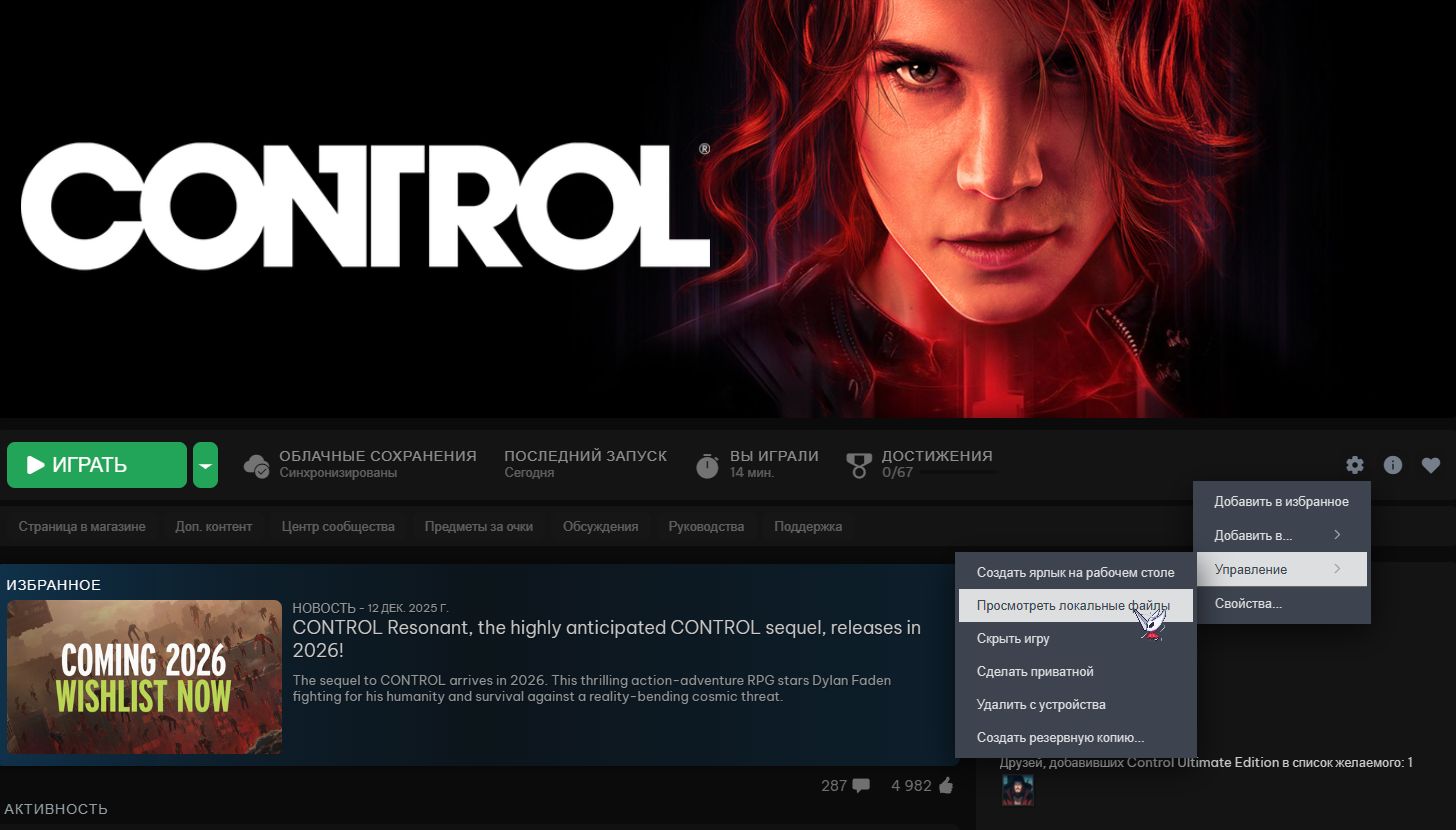Viewport: 1456px width, 830px height.
Task: Select Добавить в избранное
Action: click(1282, 501)
